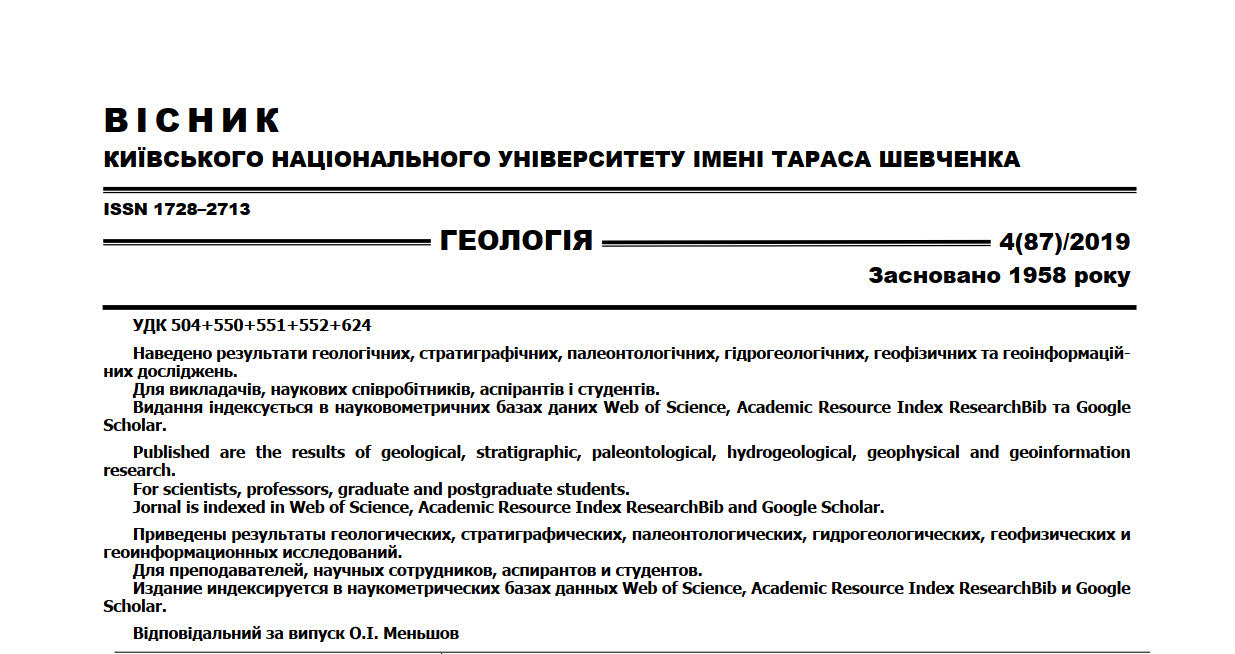Image resolution: width=1235 pixels, height=654 pixels.
Task: Click the double line left of ГЕОЛОГІЯ
Action: pyautogui.click(x=267, y=242)
